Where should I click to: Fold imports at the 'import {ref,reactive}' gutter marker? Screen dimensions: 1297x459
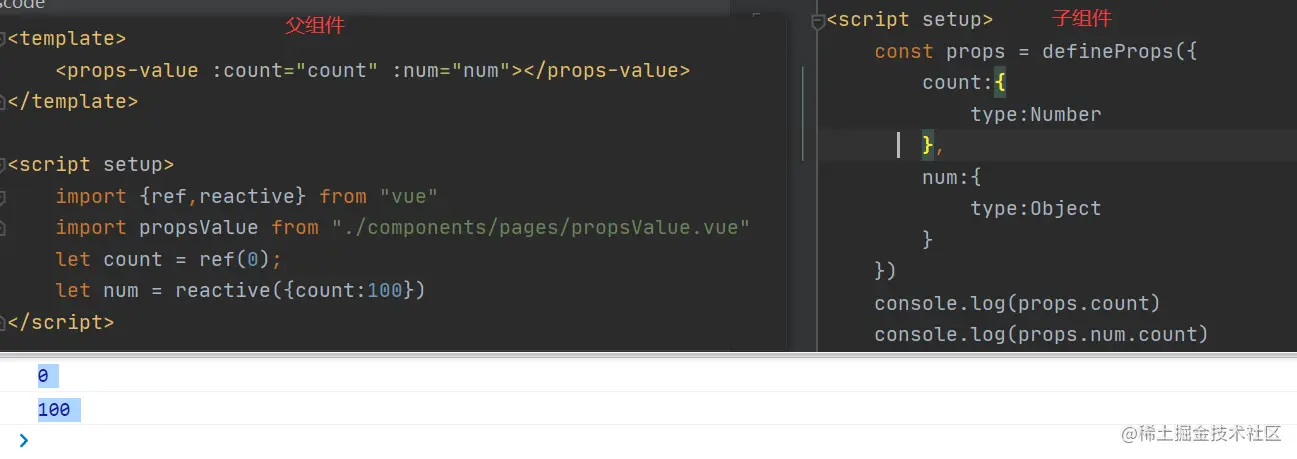[3, 196]
